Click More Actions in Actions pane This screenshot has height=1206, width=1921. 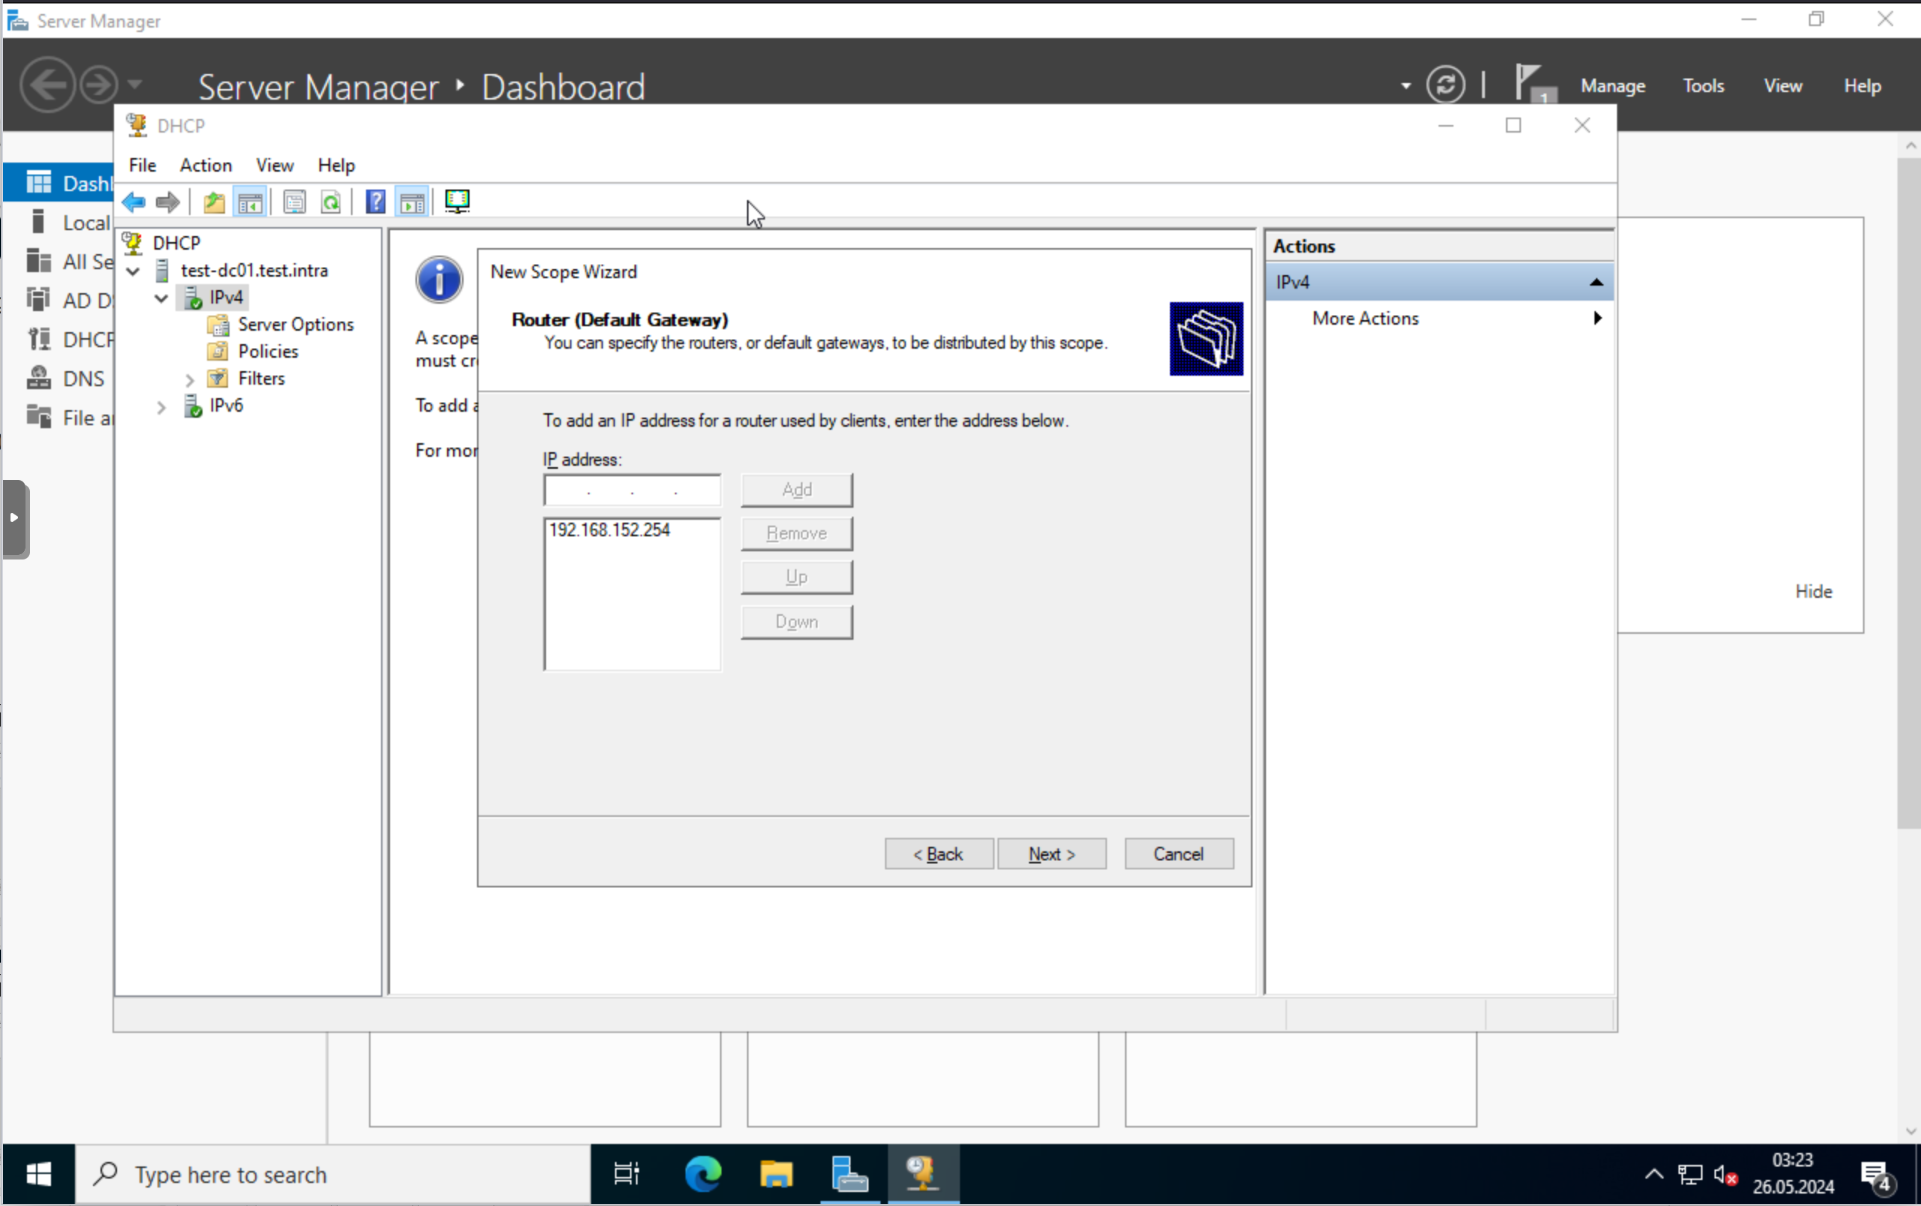click(1365, 318)
